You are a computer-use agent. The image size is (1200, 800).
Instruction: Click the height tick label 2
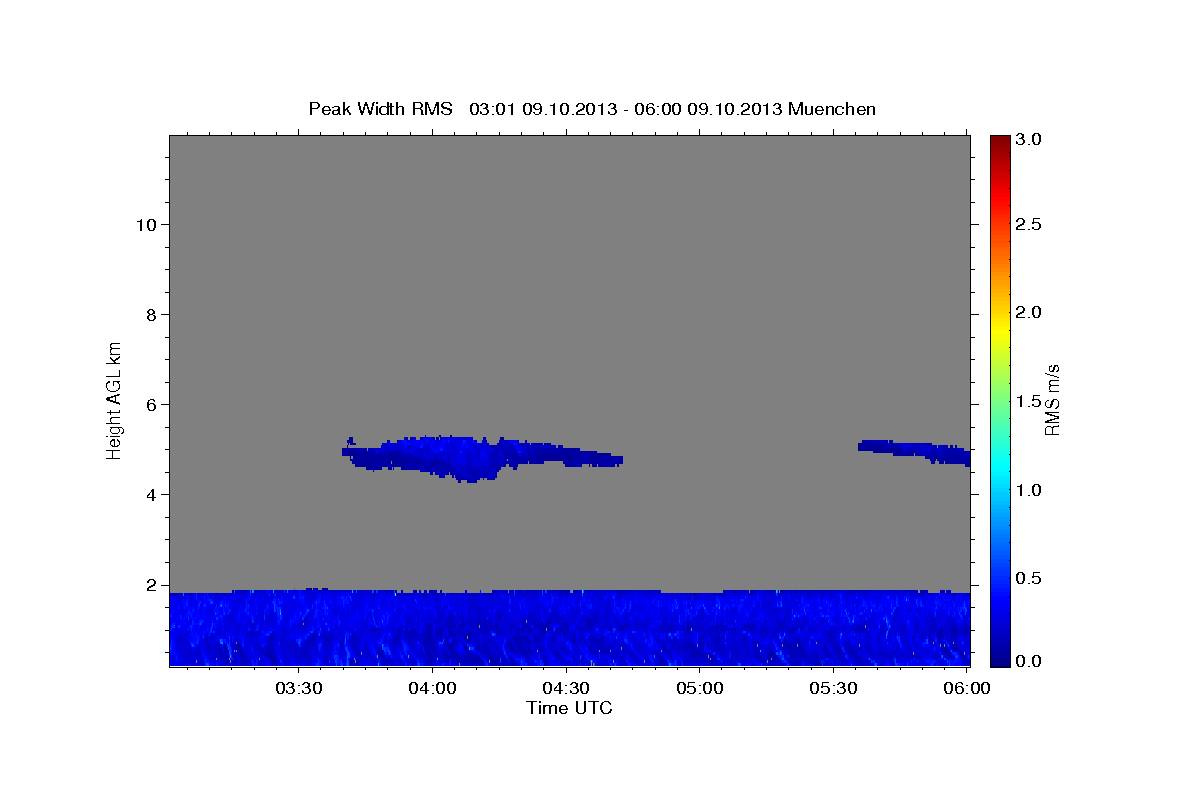click(x=150, y=584)
